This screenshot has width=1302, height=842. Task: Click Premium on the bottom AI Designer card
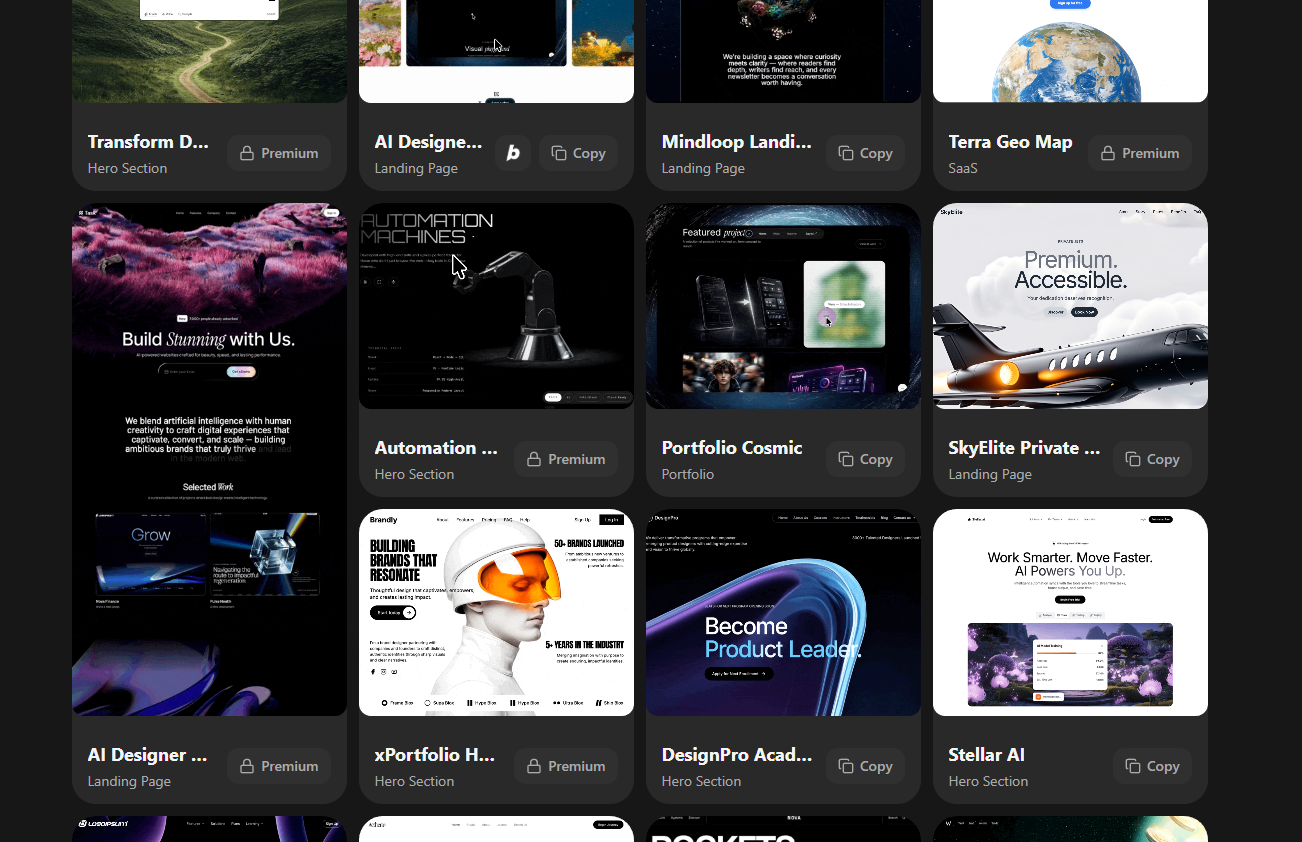pos(279,766)
